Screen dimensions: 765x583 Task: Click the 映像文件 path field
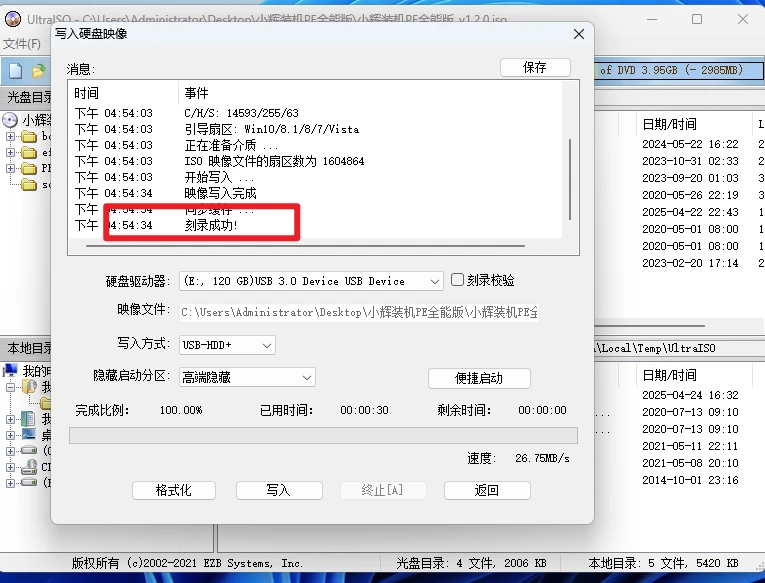359,312
